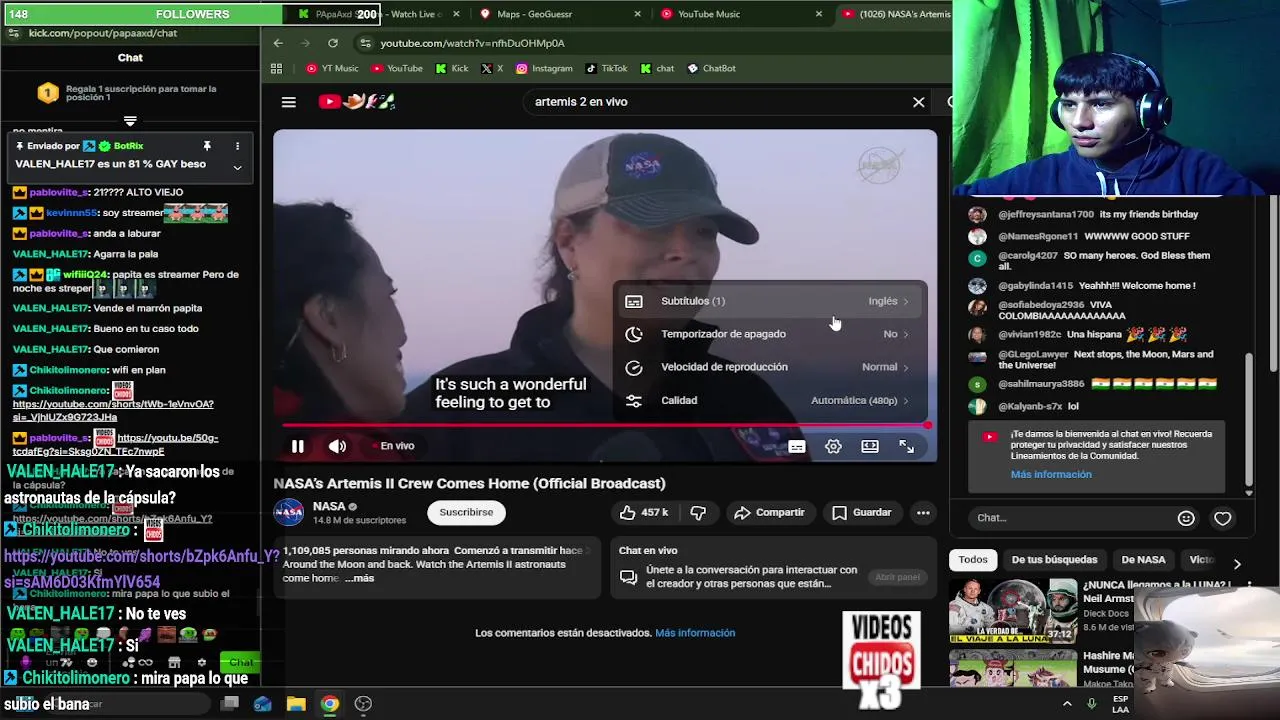Select the 'De NASA' chip
This screenshot has height=720, width=1280.
click(1143, 560)
